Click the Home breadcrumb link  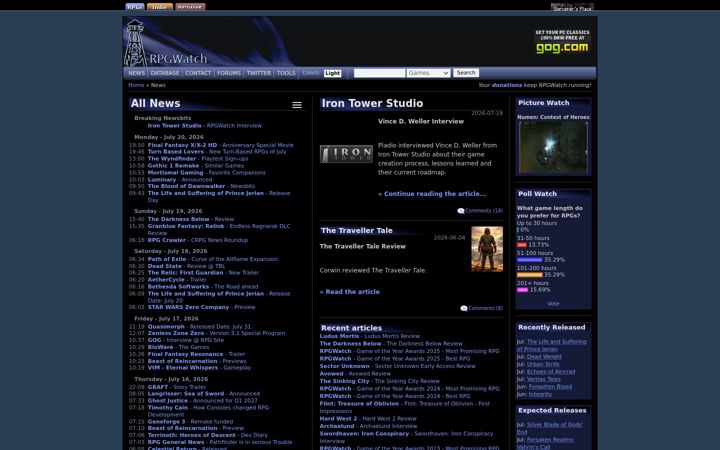click(x=136, y=85)
